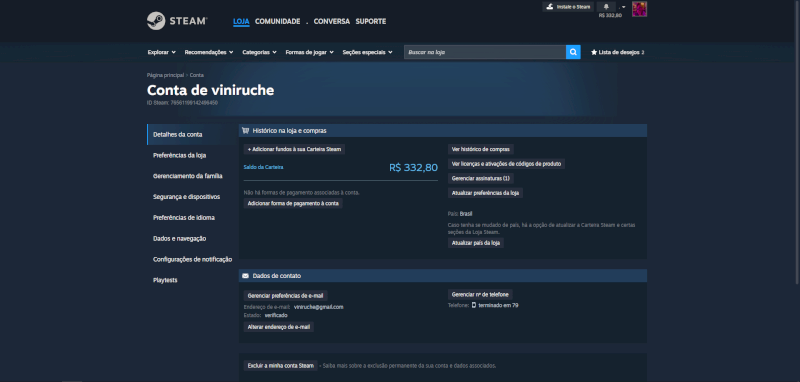Focus the Buscar na loja search field
The width and height of the screenshot is (800, 382).
[x=485, y=52]
